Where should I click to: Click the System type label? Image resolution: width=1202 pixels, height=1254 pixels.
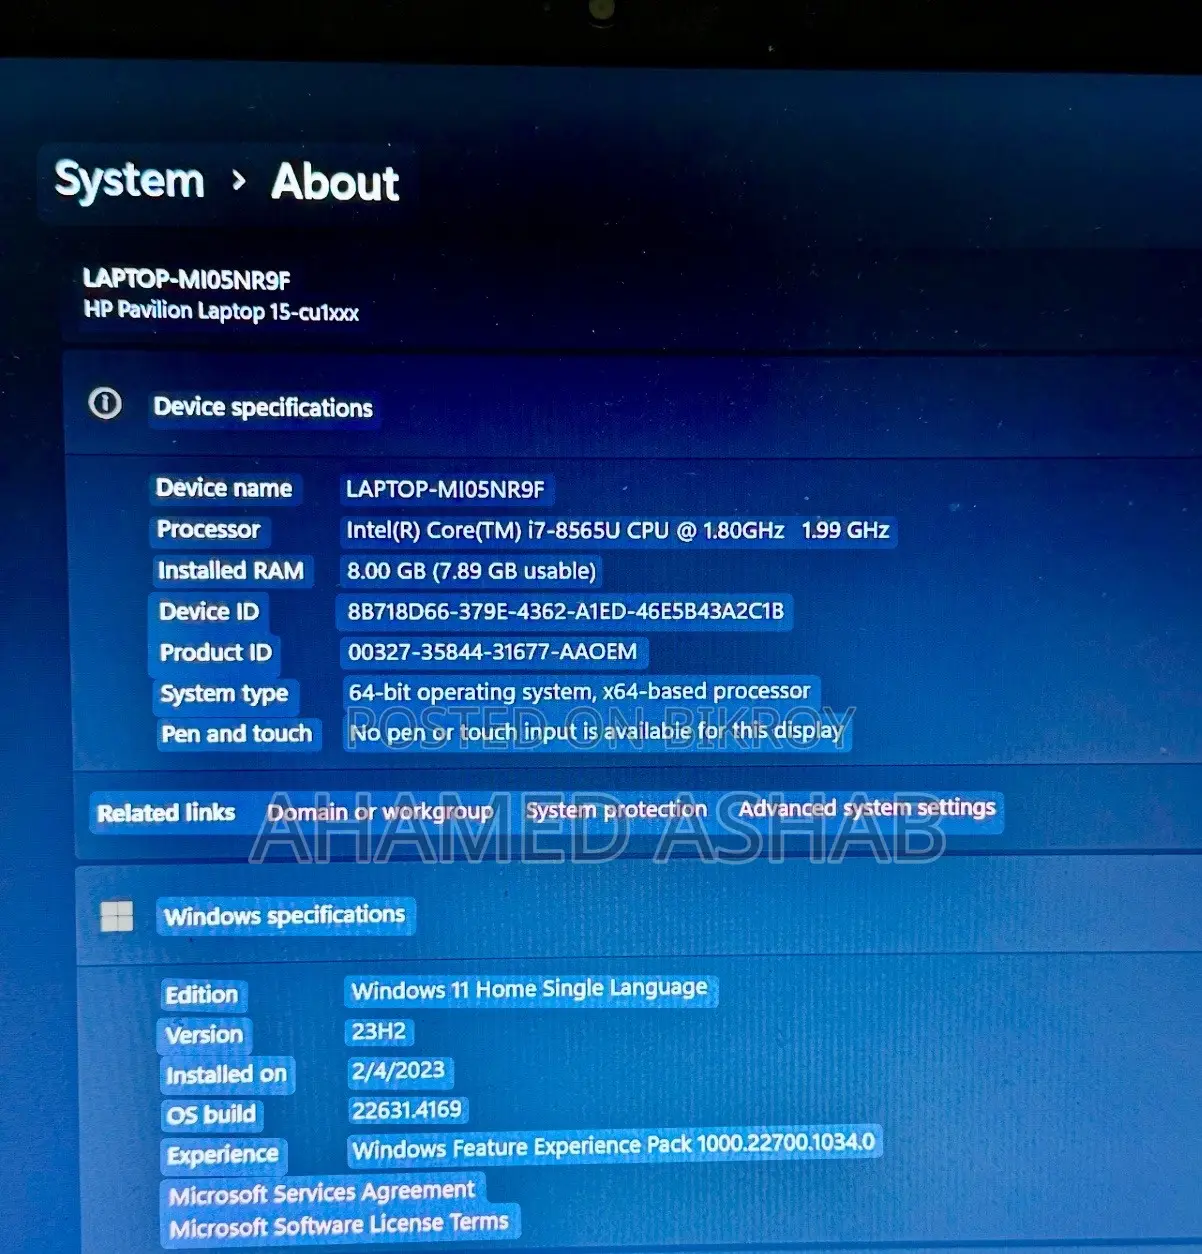224,693
